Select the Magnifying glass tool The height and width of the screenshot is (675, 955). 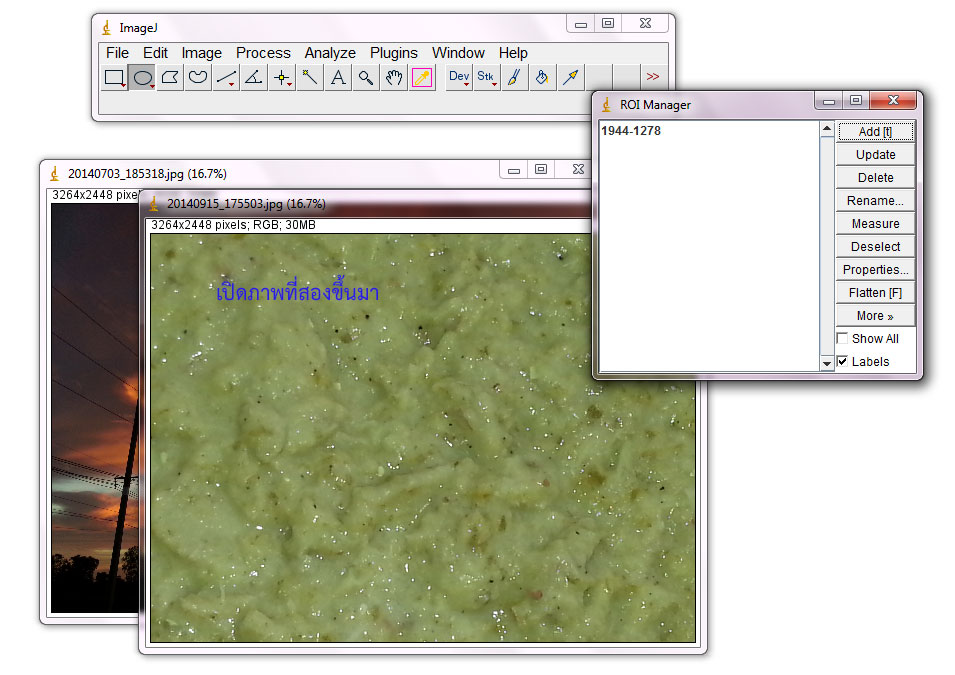click(x=365, y=77)
